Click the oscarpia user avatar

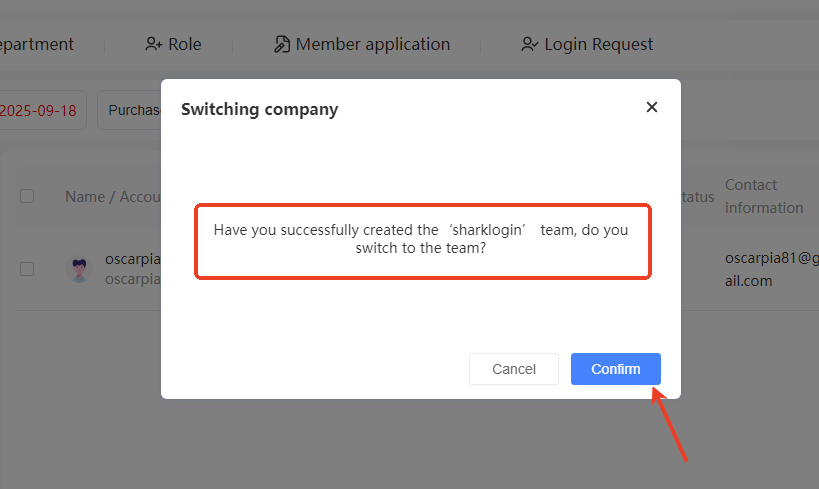pos(78,269)
